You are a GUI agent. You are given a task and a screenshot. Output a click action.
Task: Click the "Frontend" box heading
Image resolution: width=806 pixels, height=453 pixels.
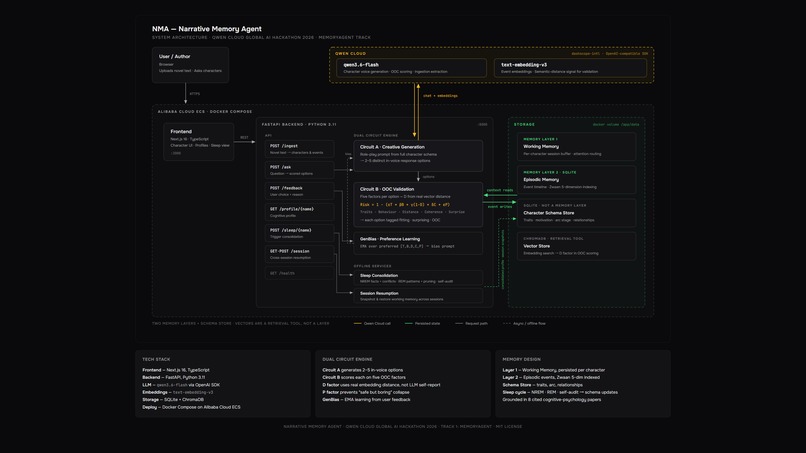[181, 132]
